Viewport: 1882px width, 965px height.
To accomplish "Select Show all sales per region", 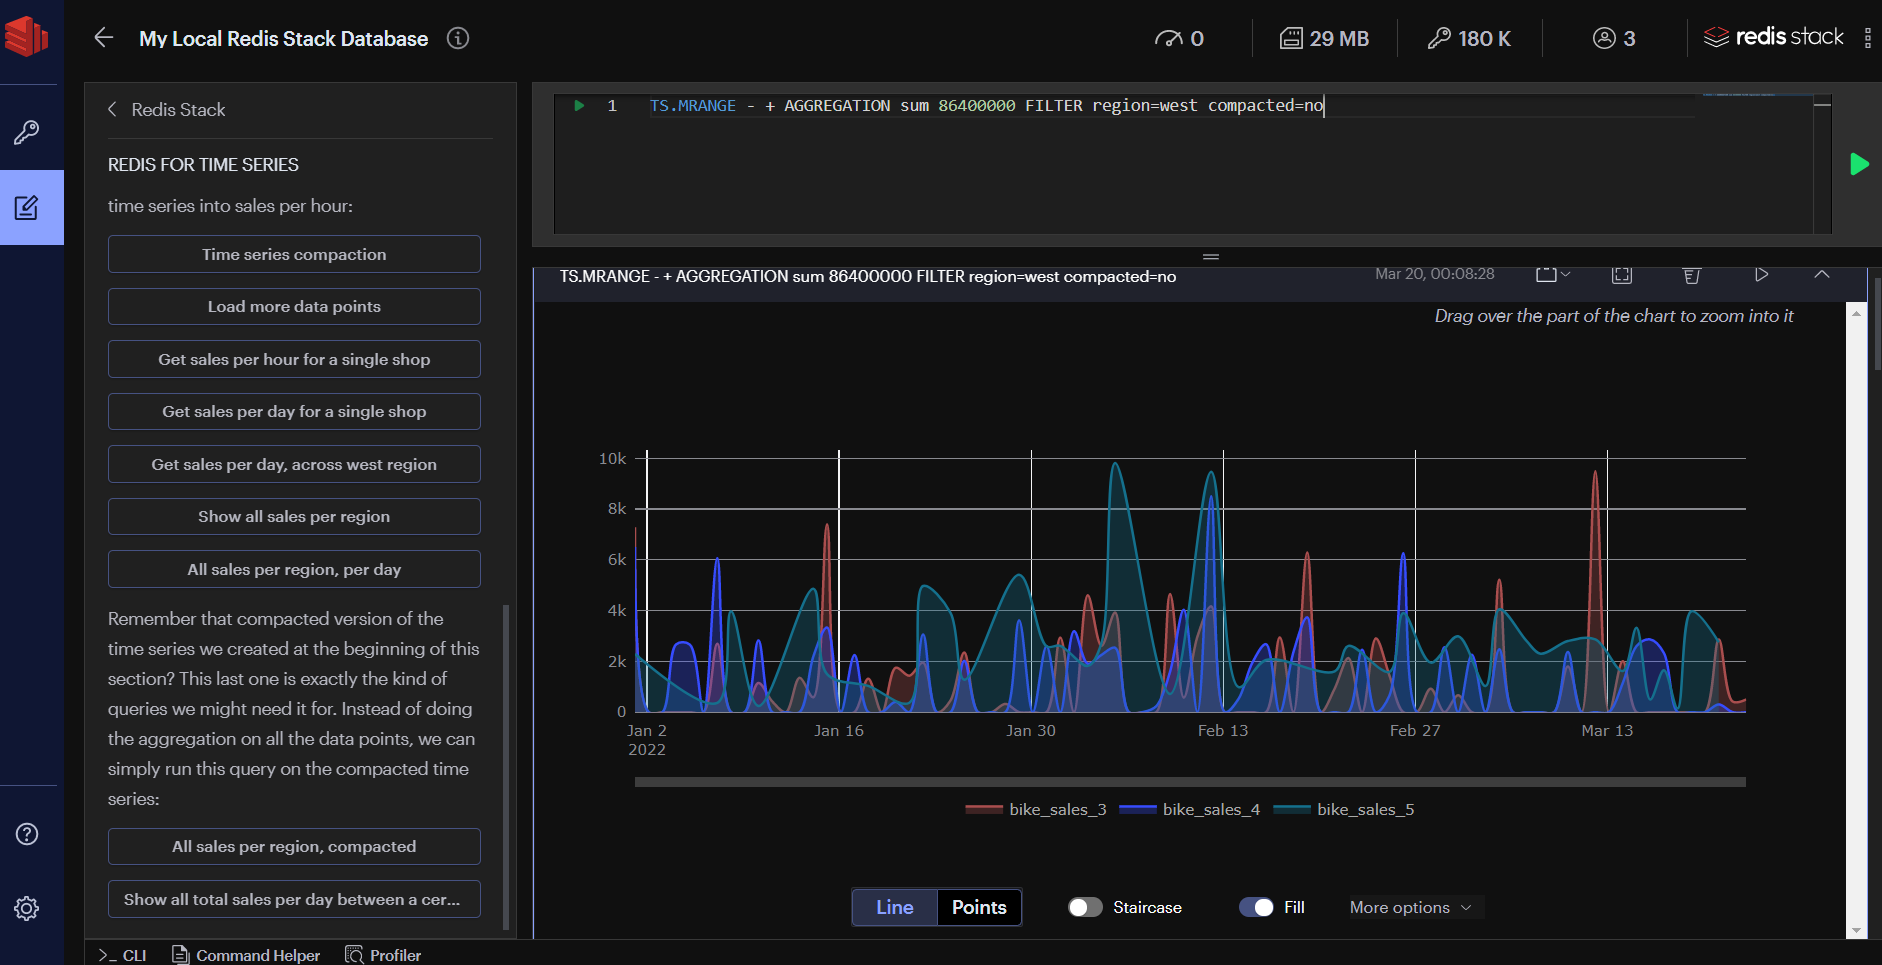I will click(293, 516).
